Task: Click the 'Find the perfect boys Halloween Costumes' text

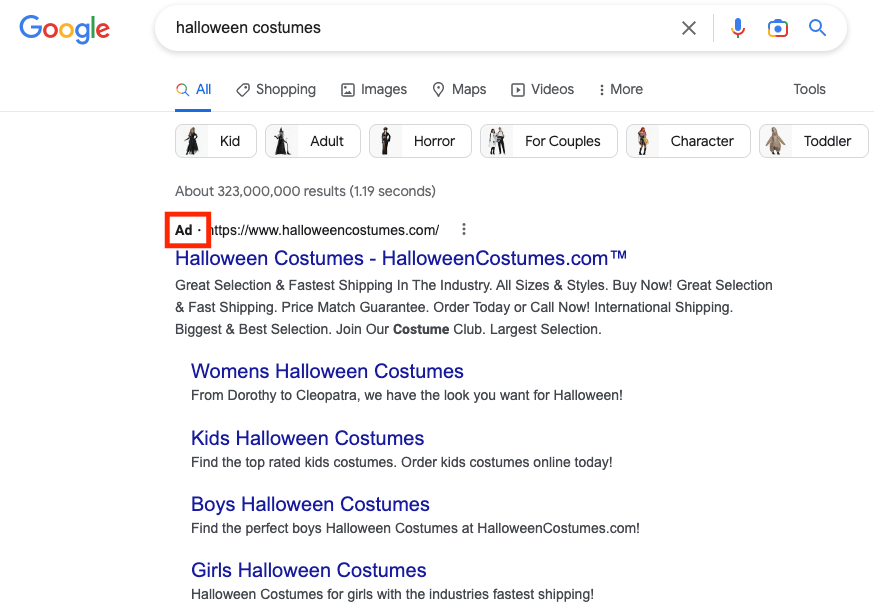Action: (415, 528)
